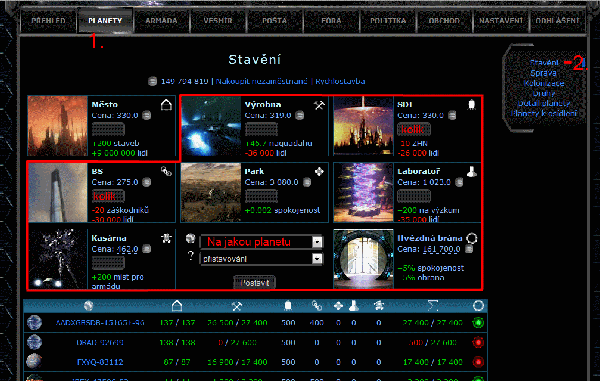Click the crossed hammers icon in Výrobna card
This screenshot has height=381, width=600.
[319, 105]
